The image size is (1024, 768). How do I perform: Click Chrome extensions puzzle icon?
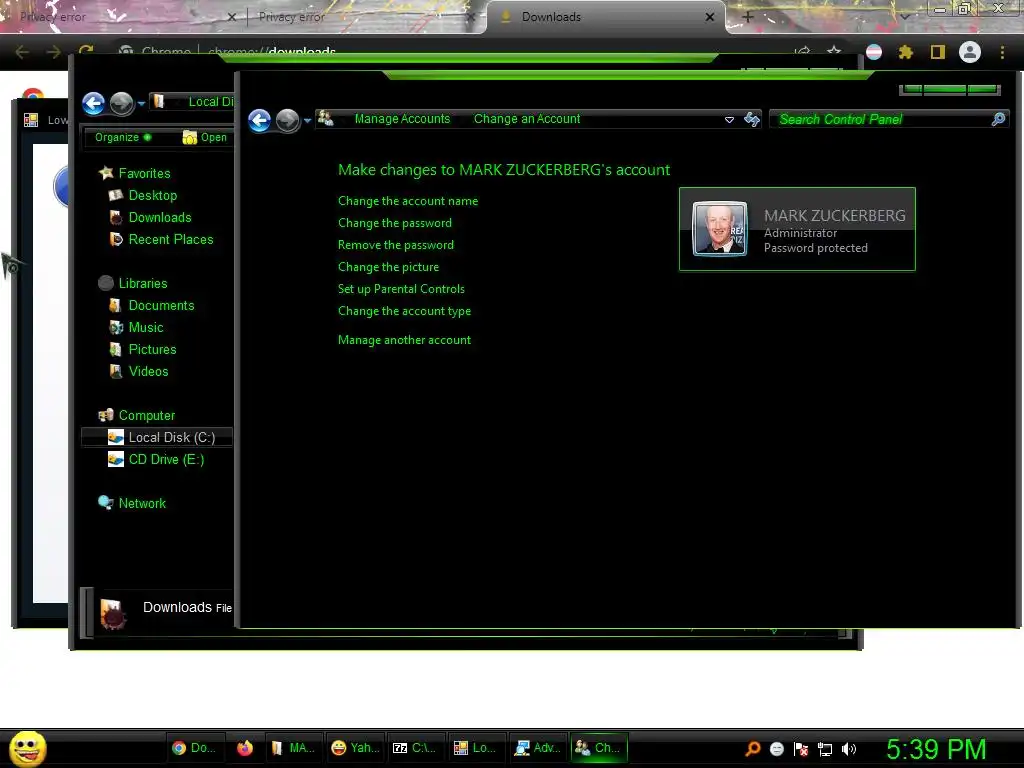[905, 52]
